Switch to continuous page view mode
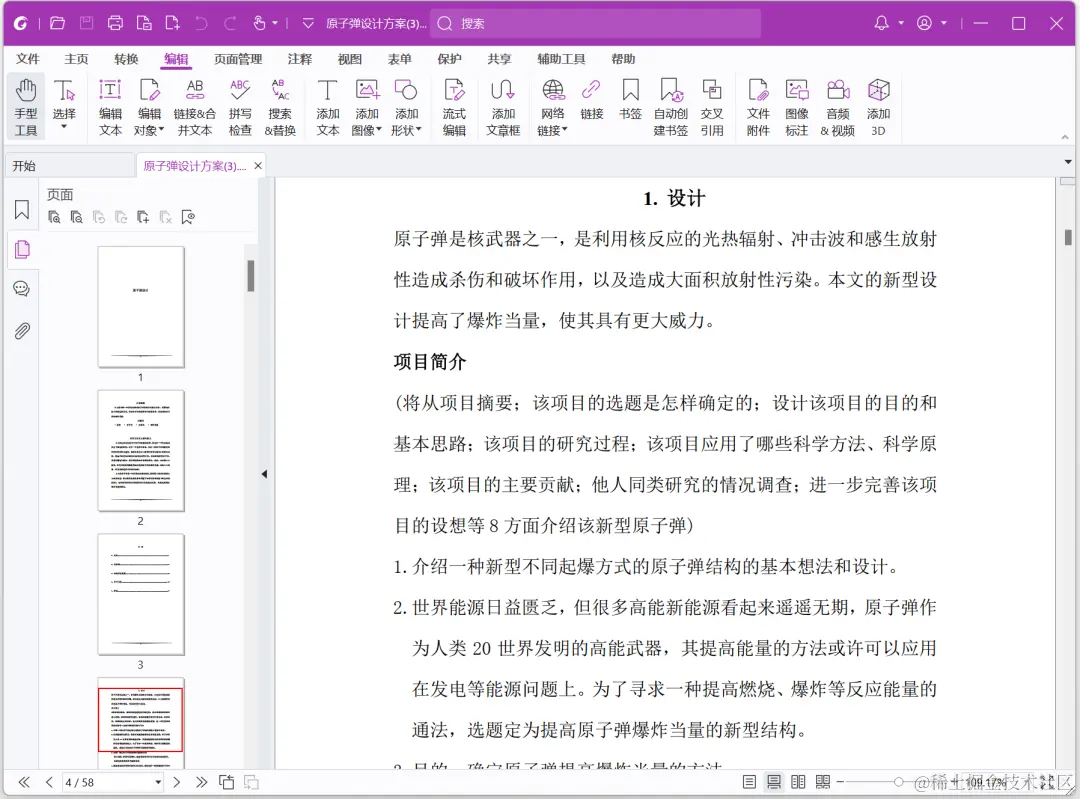Viewport: 1080px width, 799px height. (774, 782)
